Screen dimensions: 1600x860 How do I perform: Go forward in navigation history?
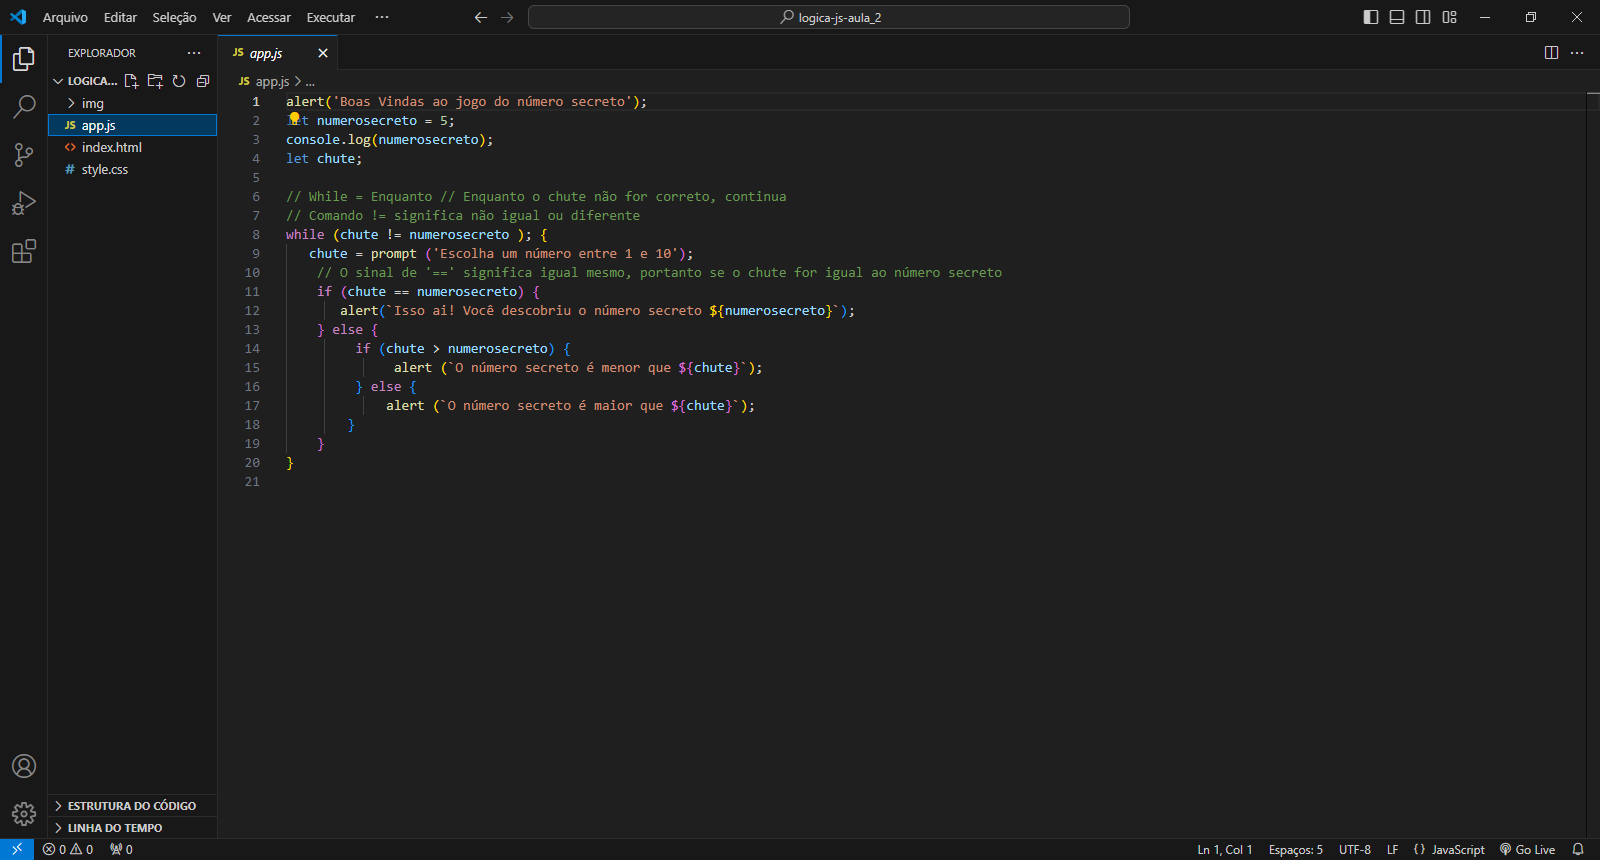click(x=507, y=17)
